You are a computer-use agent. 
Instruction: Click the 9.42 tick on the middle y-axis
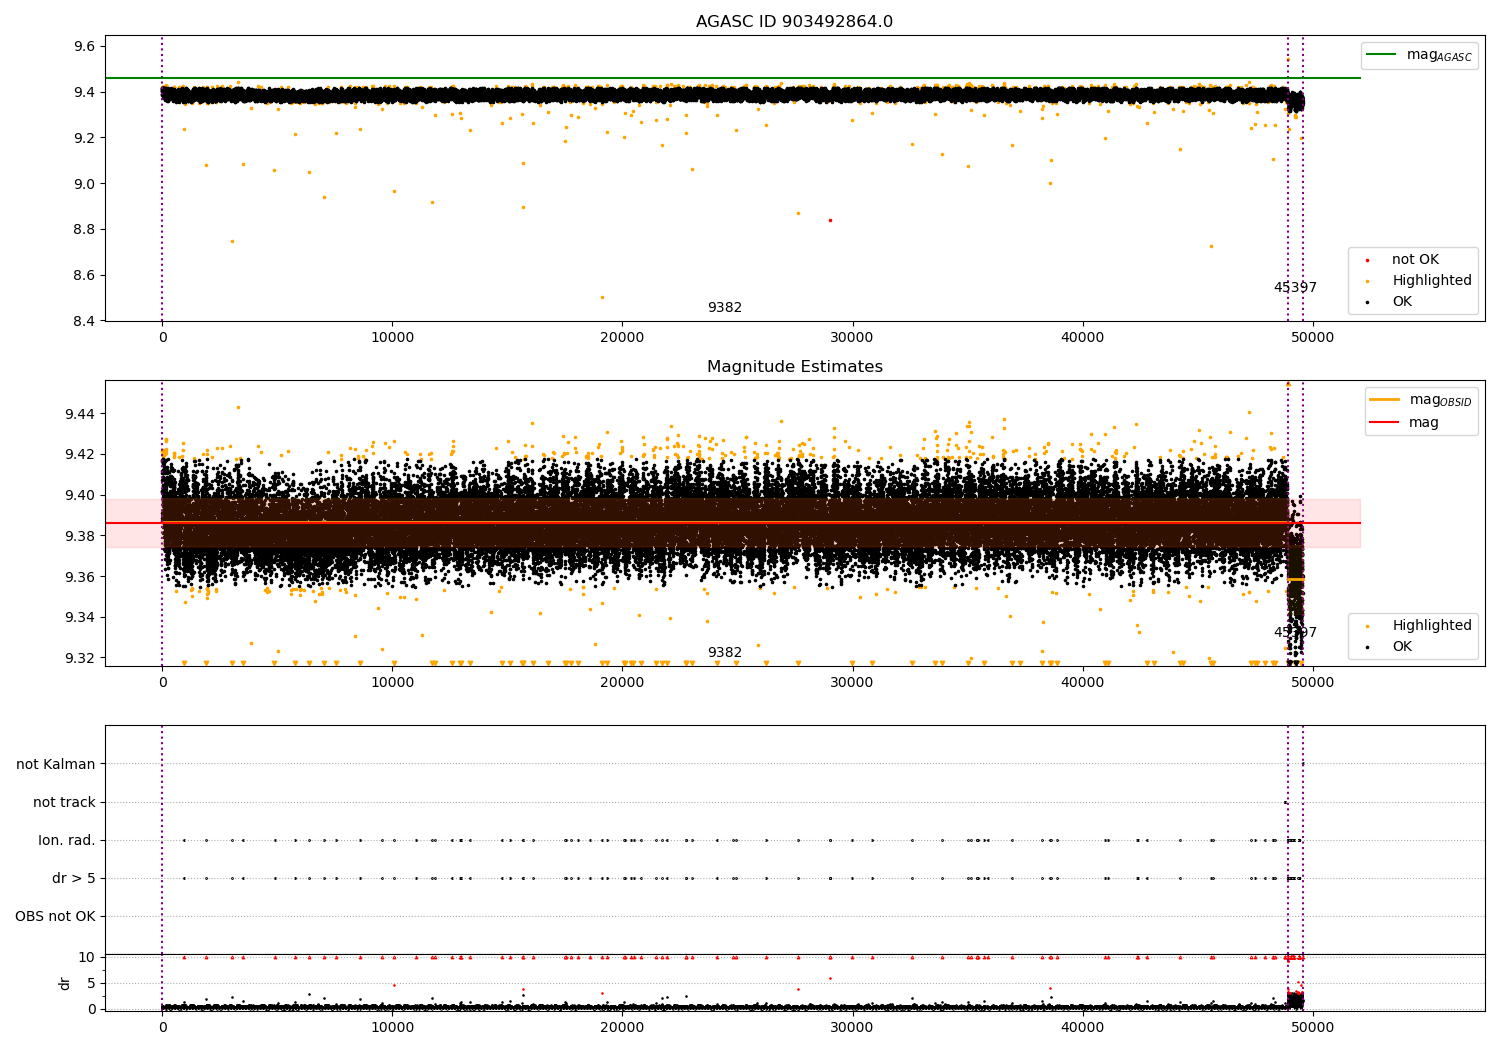coord(80,455)
